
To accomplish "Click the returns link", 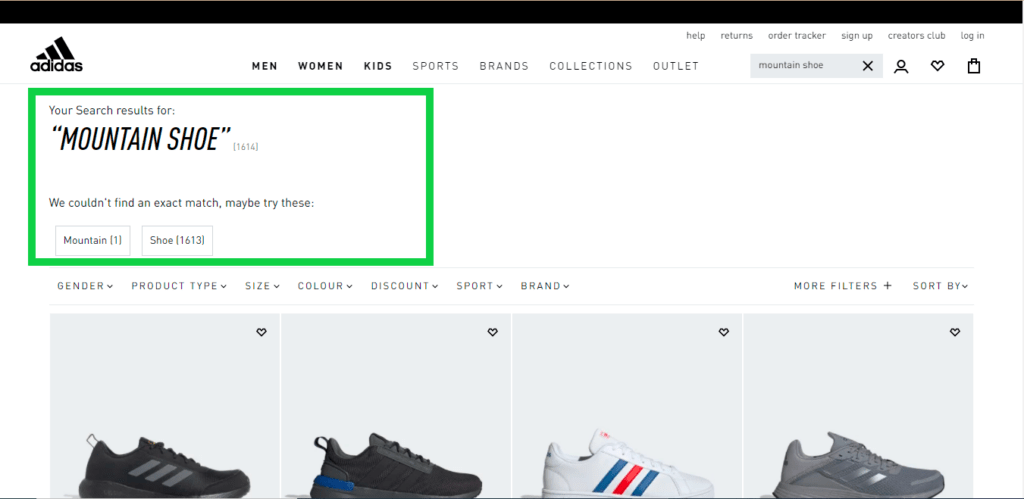I will [x=737, y=36].
